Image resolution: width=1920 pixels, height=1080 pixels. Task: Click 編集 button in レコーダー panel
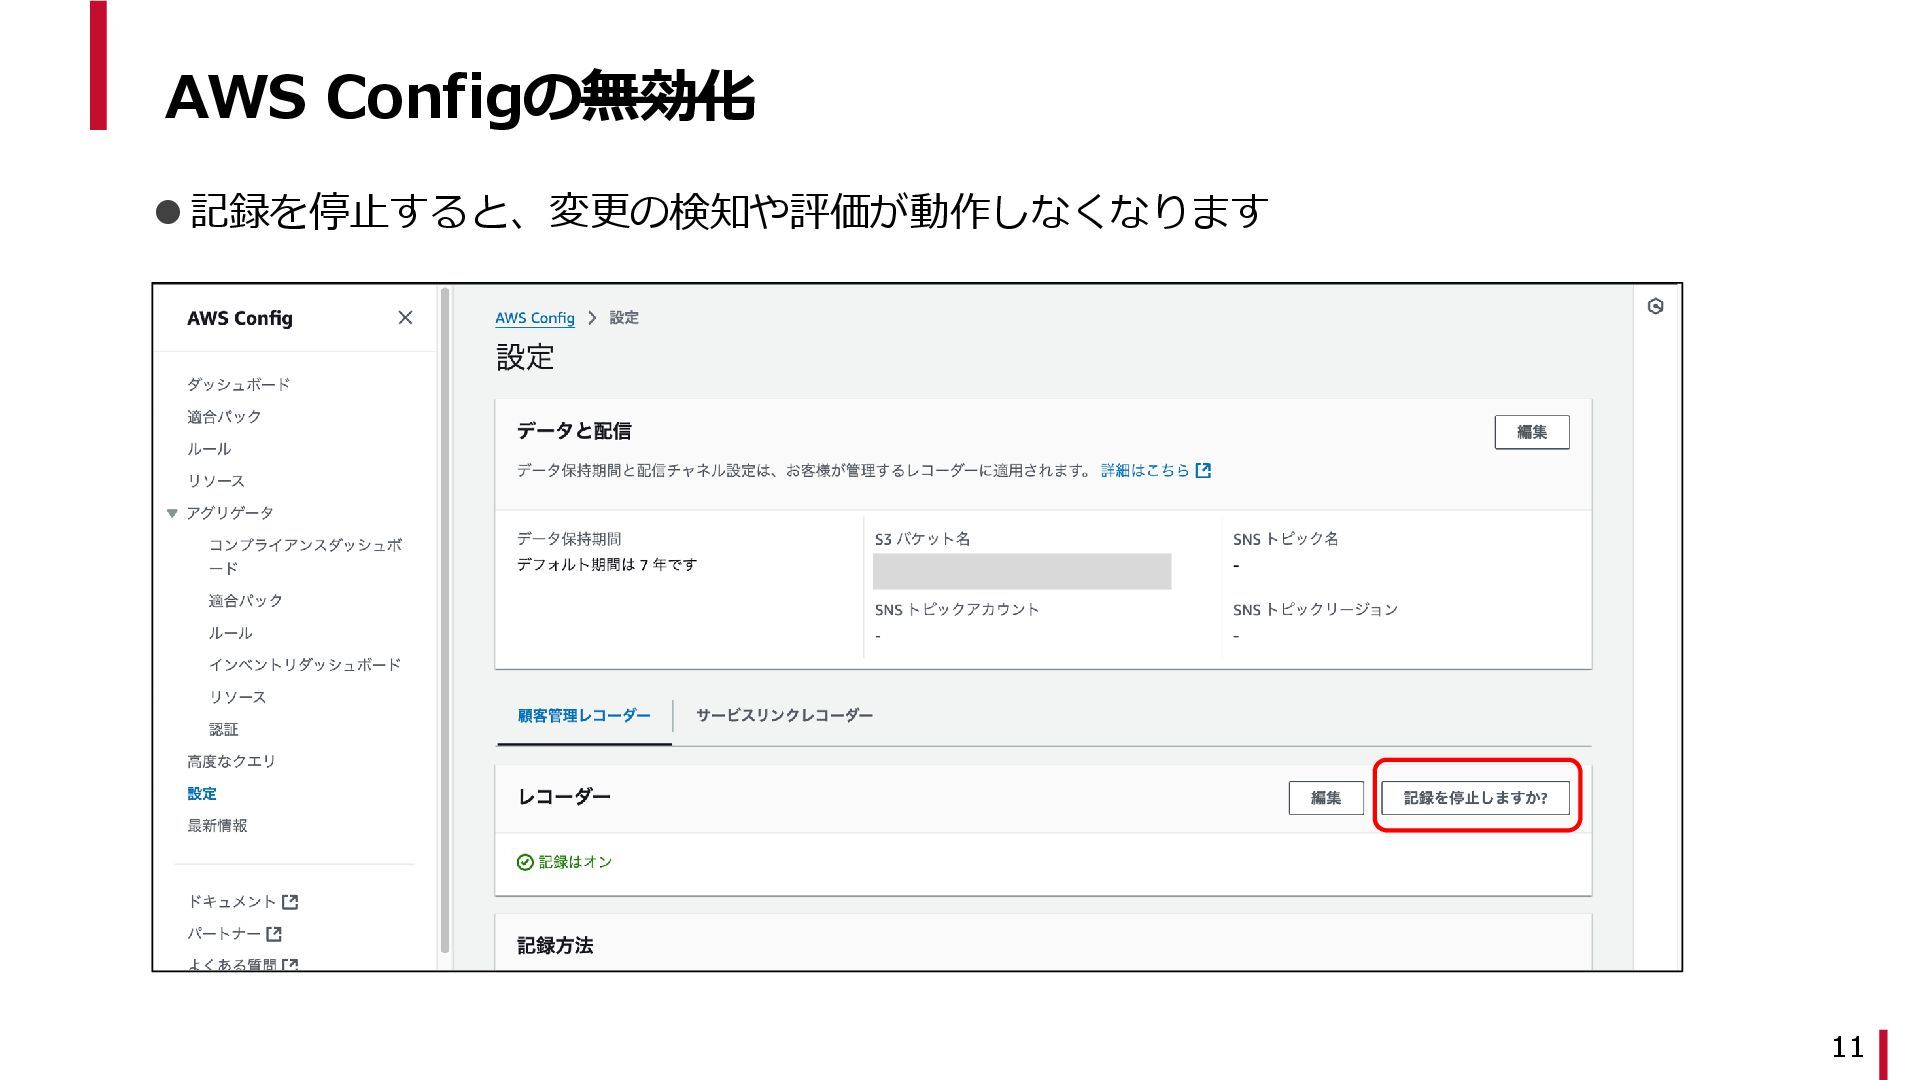tap(1325, 798)
